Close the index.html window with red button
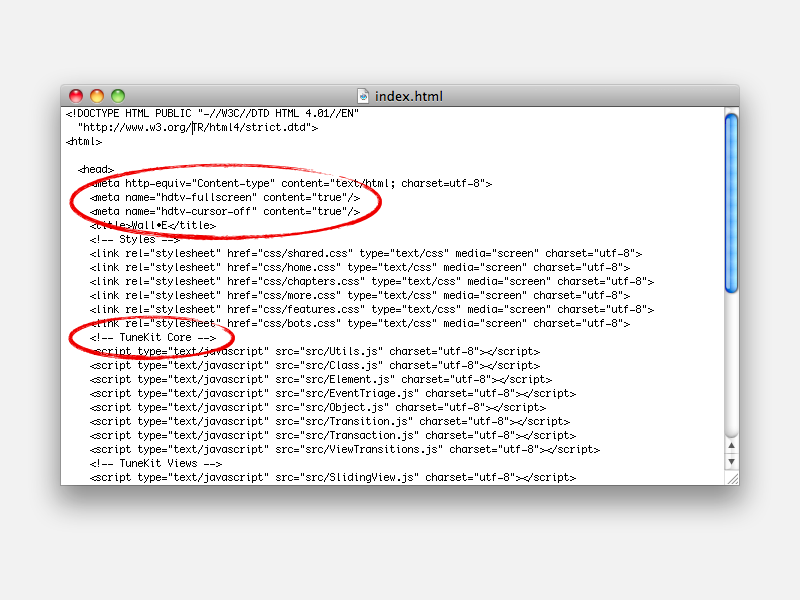Viewport: 800px width, 600px height. click(x=76, y=96)
